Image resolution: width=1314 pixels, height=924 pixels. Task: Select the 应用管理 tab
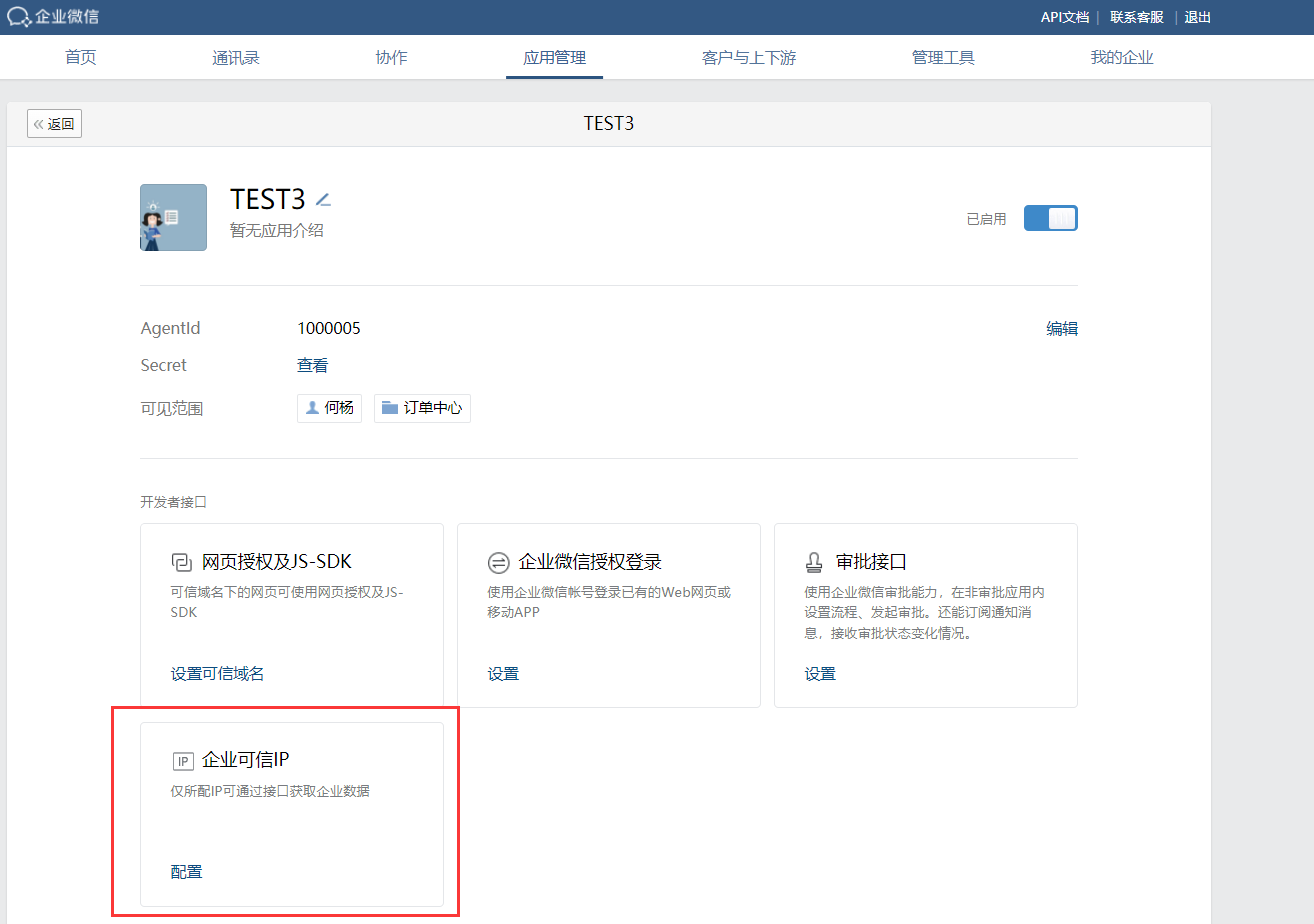click(x=554, y=57)
